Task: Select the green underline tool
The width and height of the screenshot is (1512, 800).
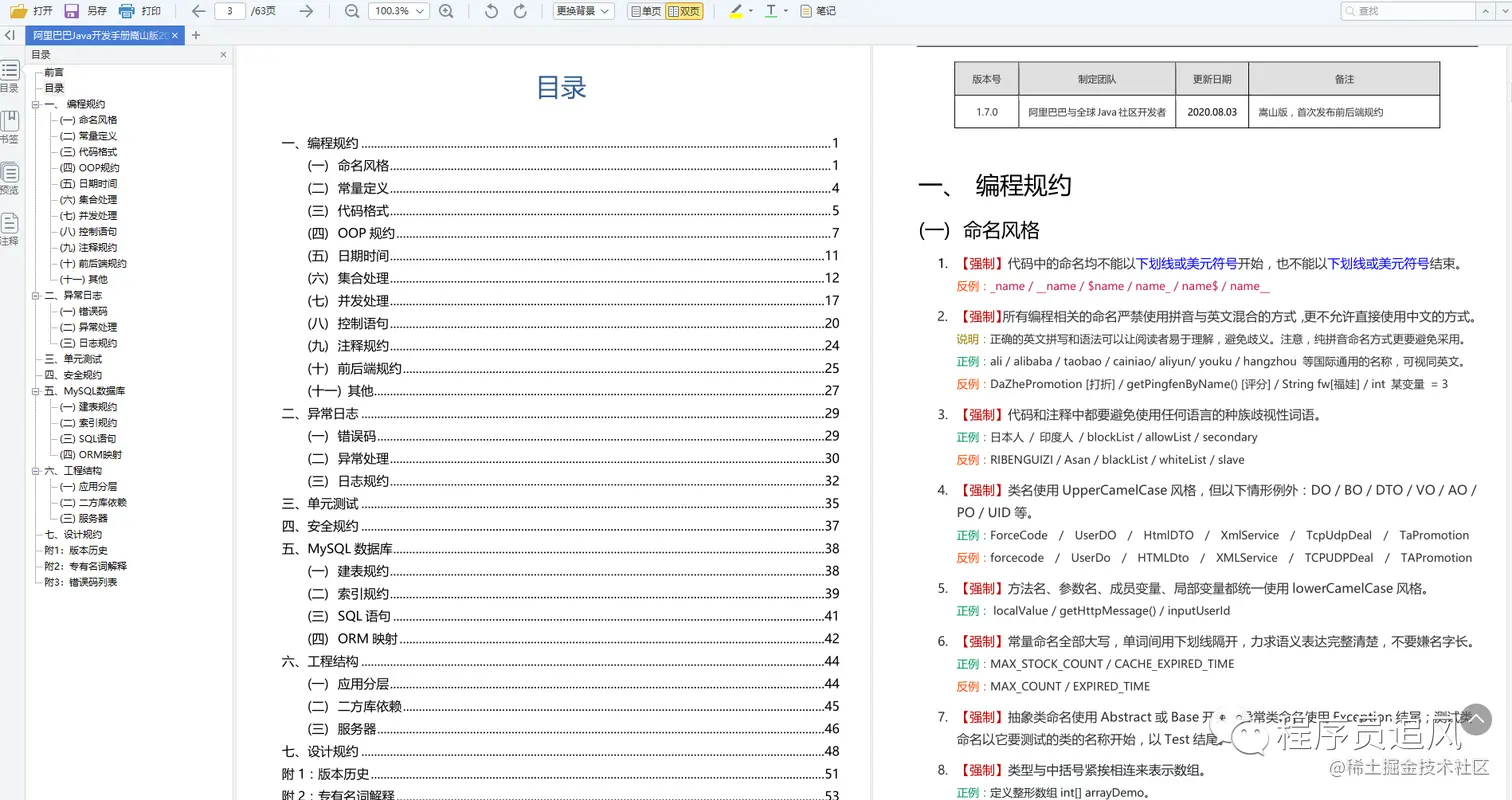Action: pyautogui.click(x=771, y=11)
